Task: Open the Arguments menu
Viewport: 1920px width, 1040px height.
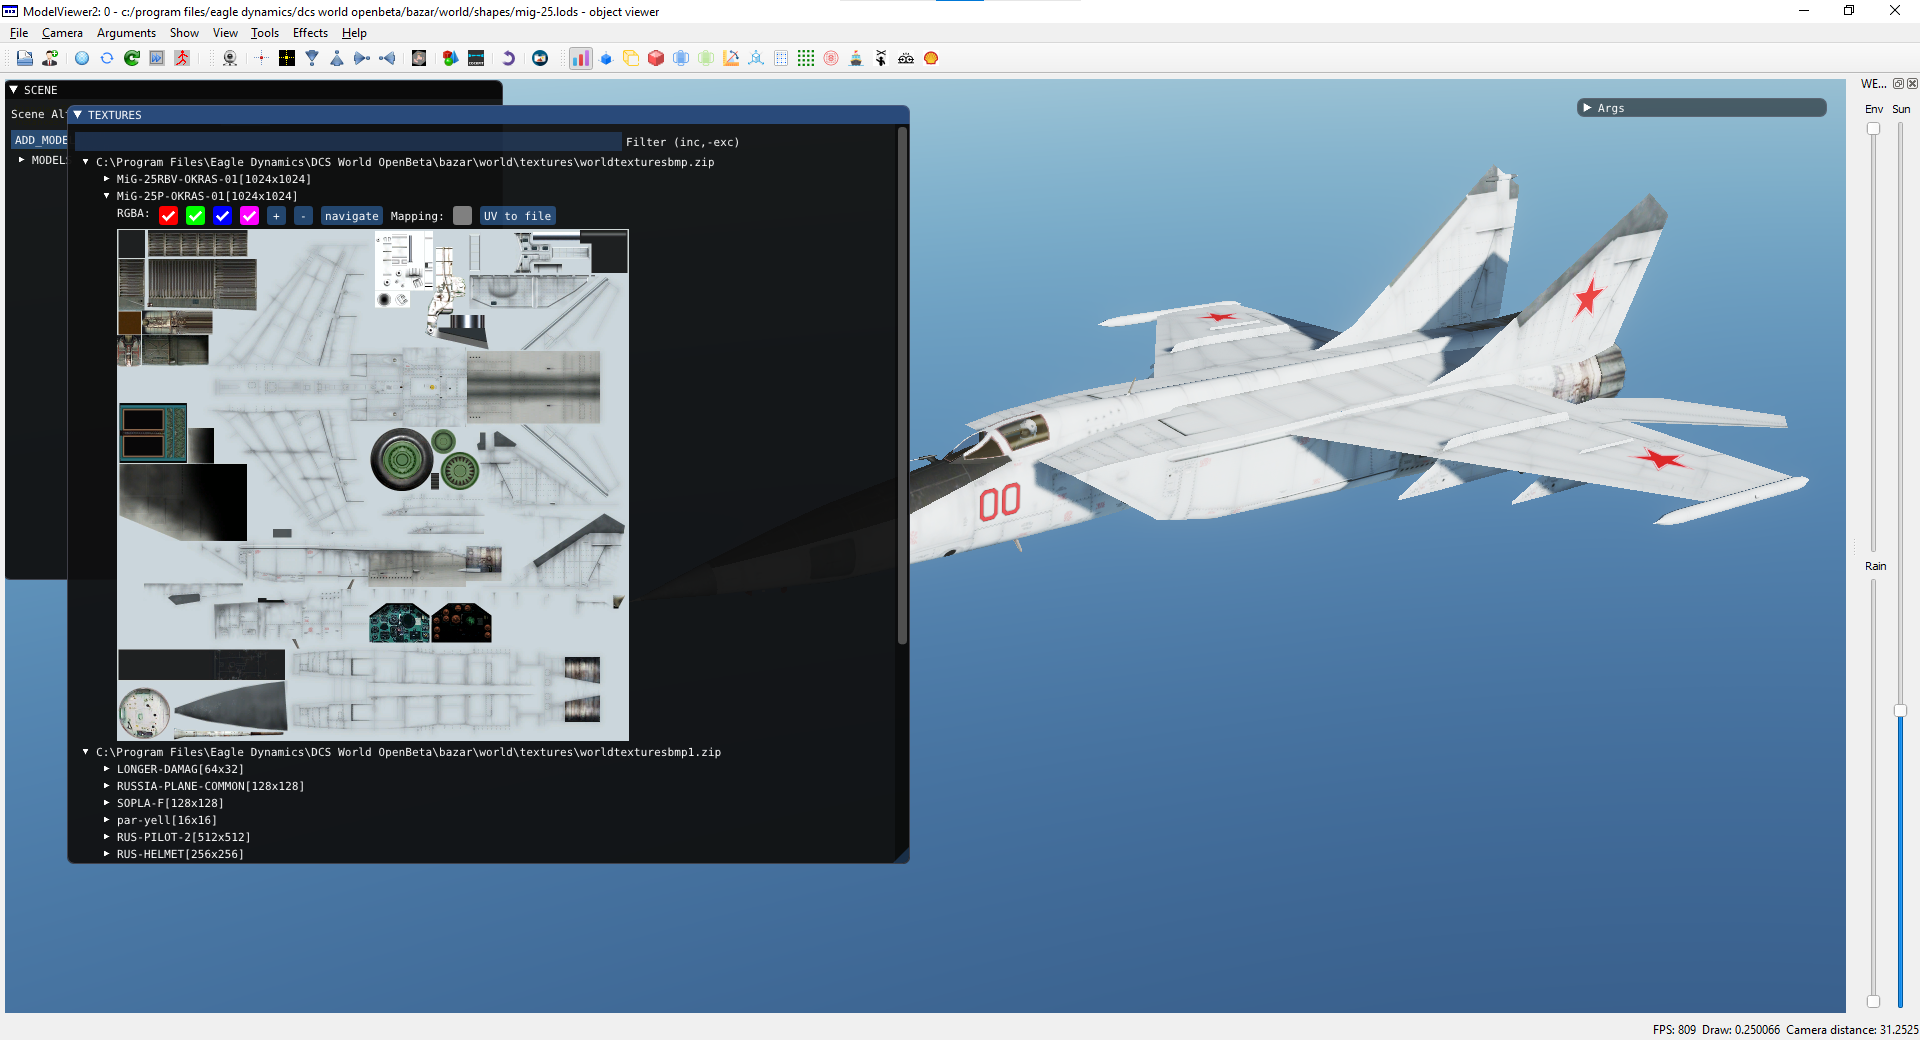Action: tap(126, 33)
